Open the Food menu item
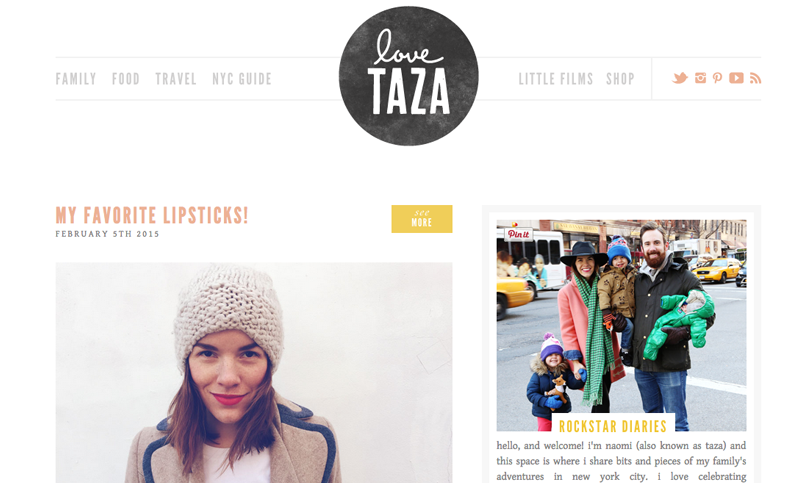Image resolution: width=809 pixels, height=483 pixels. point(126,79)
